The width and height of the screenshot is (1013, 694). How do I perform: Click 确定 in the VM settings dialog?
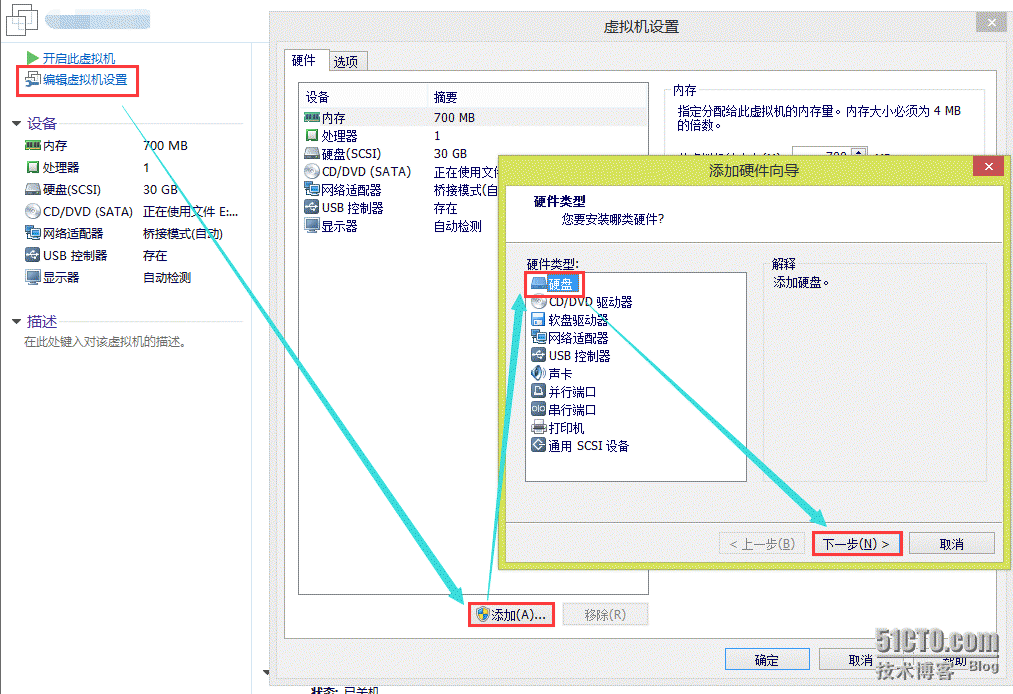coord(767,660)
